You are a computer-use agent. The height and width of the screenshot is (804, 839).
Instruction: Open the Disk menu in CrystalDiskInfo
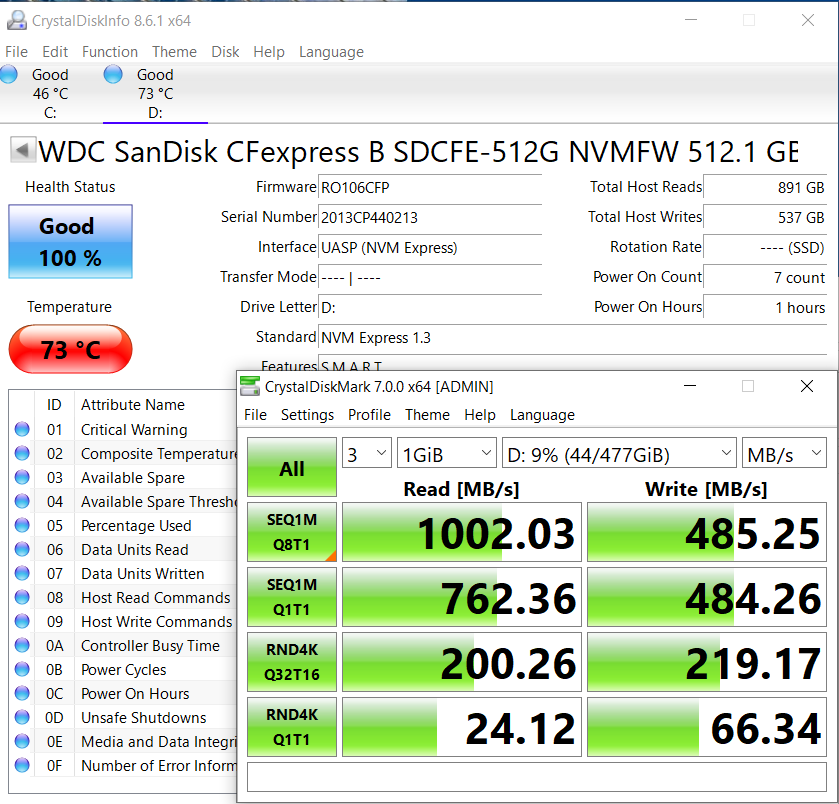226,52
